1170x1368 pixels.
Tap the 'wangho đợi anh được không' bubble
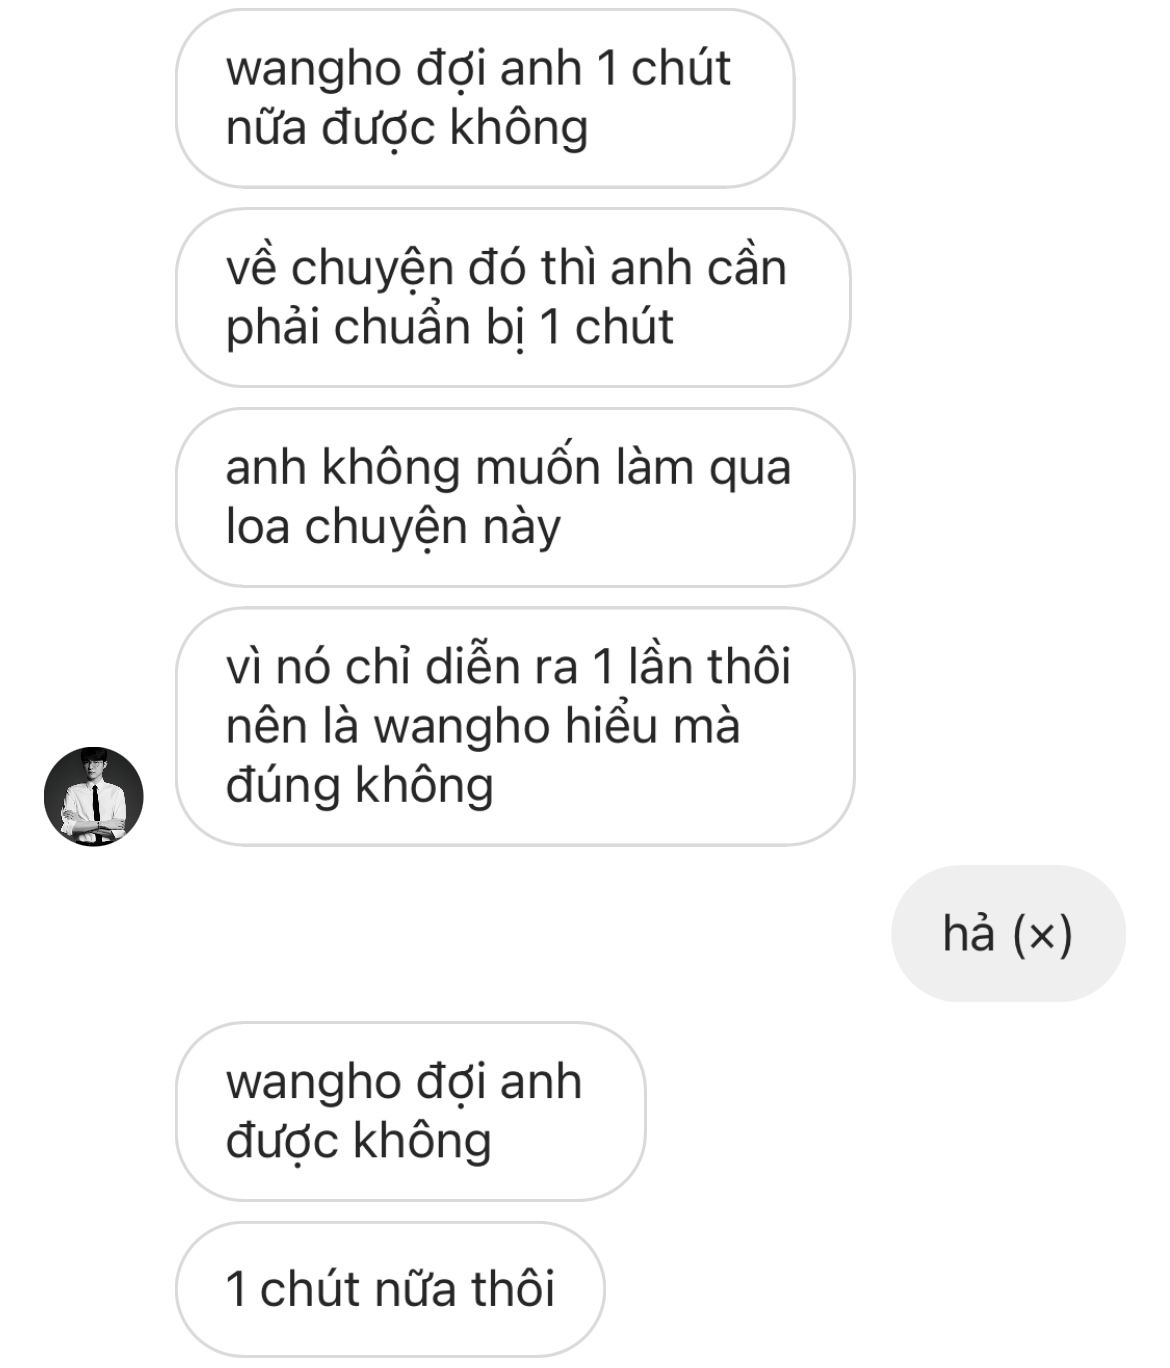pos(411,1111)
